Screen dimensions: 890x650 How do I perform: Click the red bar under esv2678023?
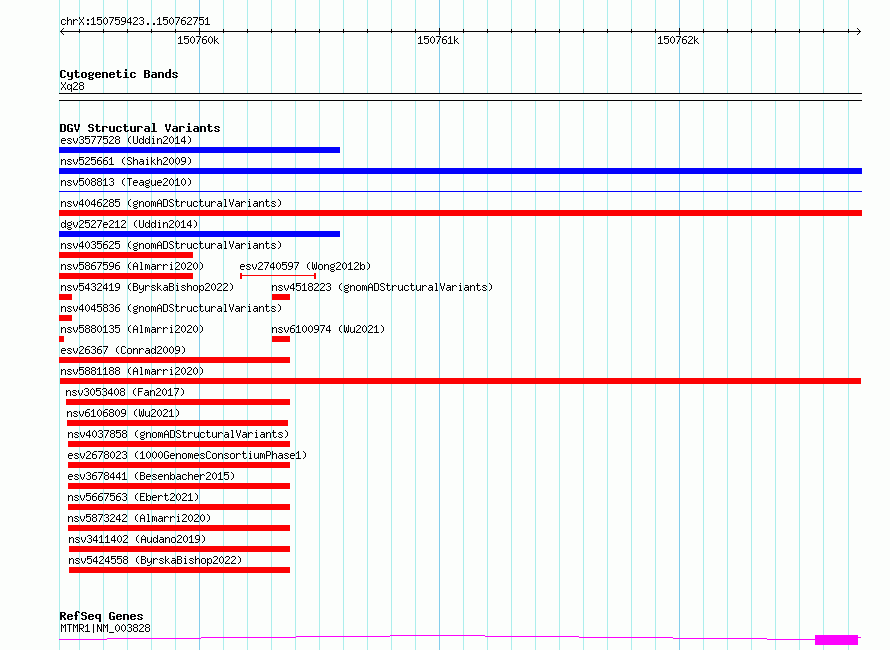point(179,465)
